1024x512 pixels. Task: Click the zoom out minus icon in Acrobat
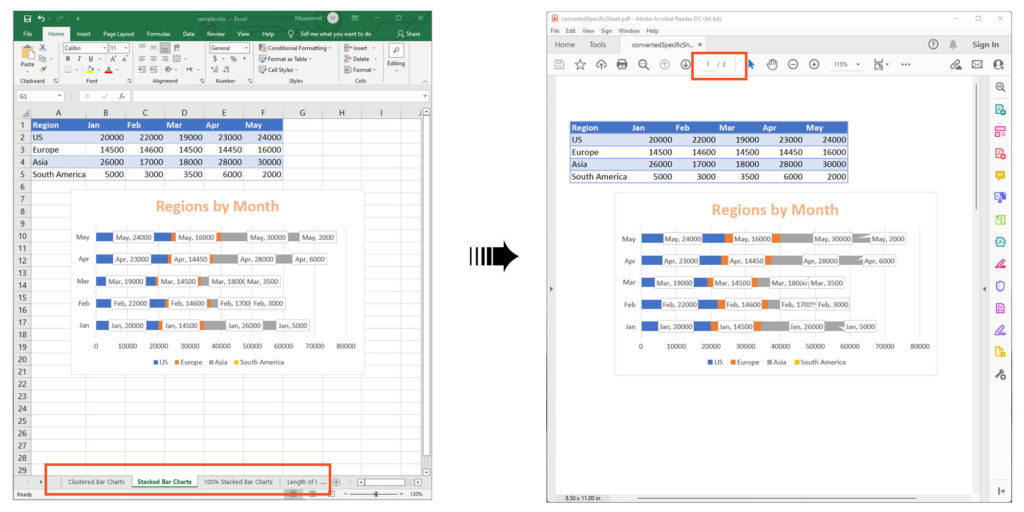tap(793, 64)
